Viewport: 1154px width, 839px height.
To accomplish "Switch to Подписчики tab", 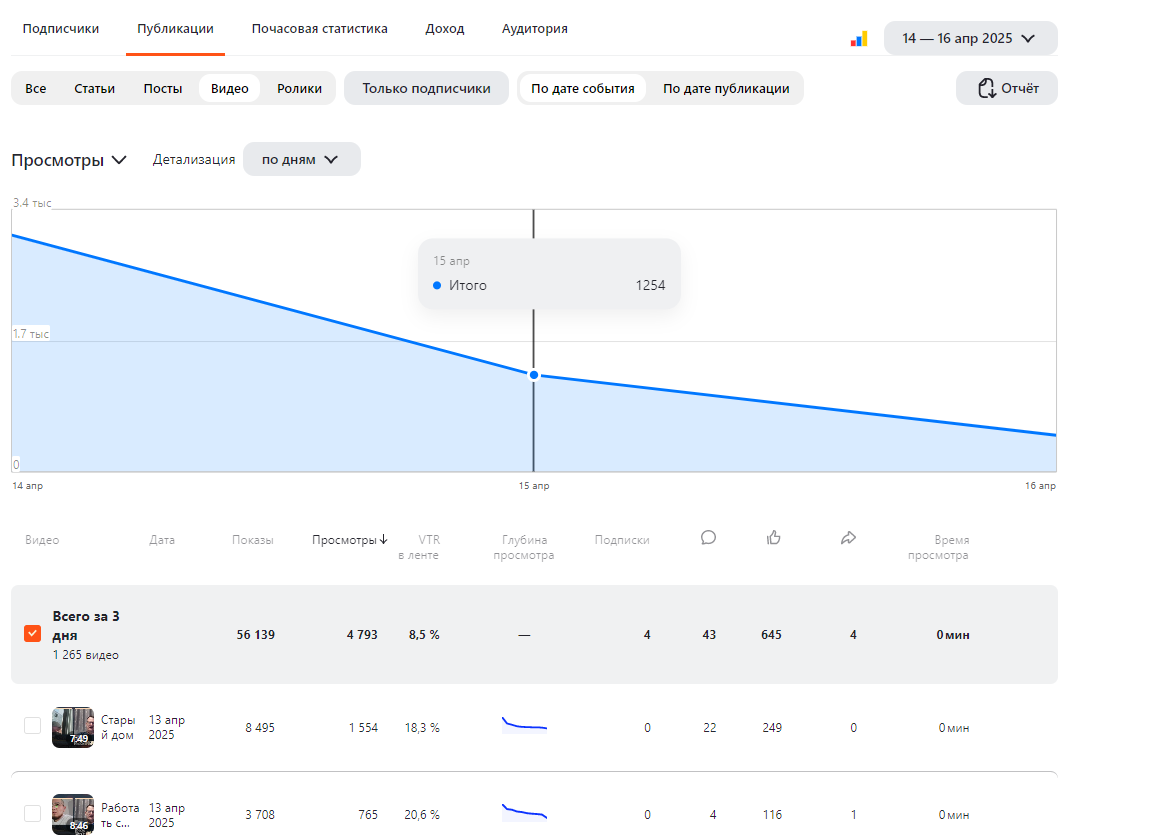I will tap(60, 29).
